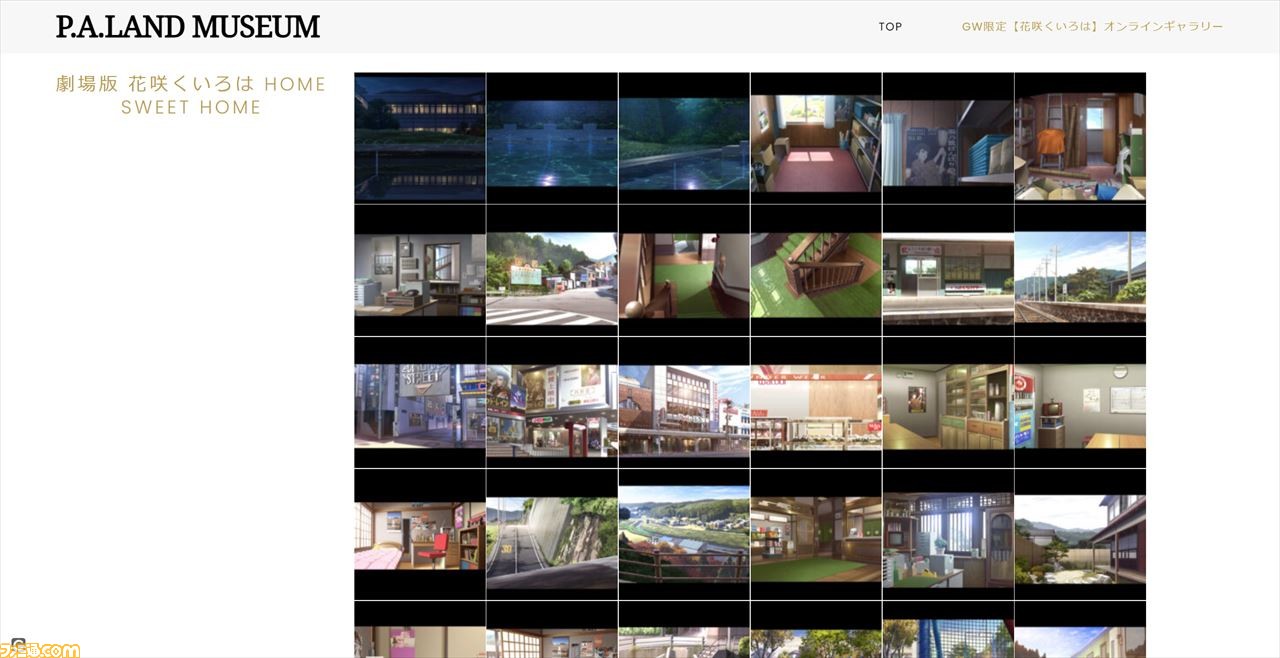Select the 劇場版 花咲くいろは HOME SWEET HOME heading
The height and width of the screenshot is (658, 1280).
click(191, 95)
